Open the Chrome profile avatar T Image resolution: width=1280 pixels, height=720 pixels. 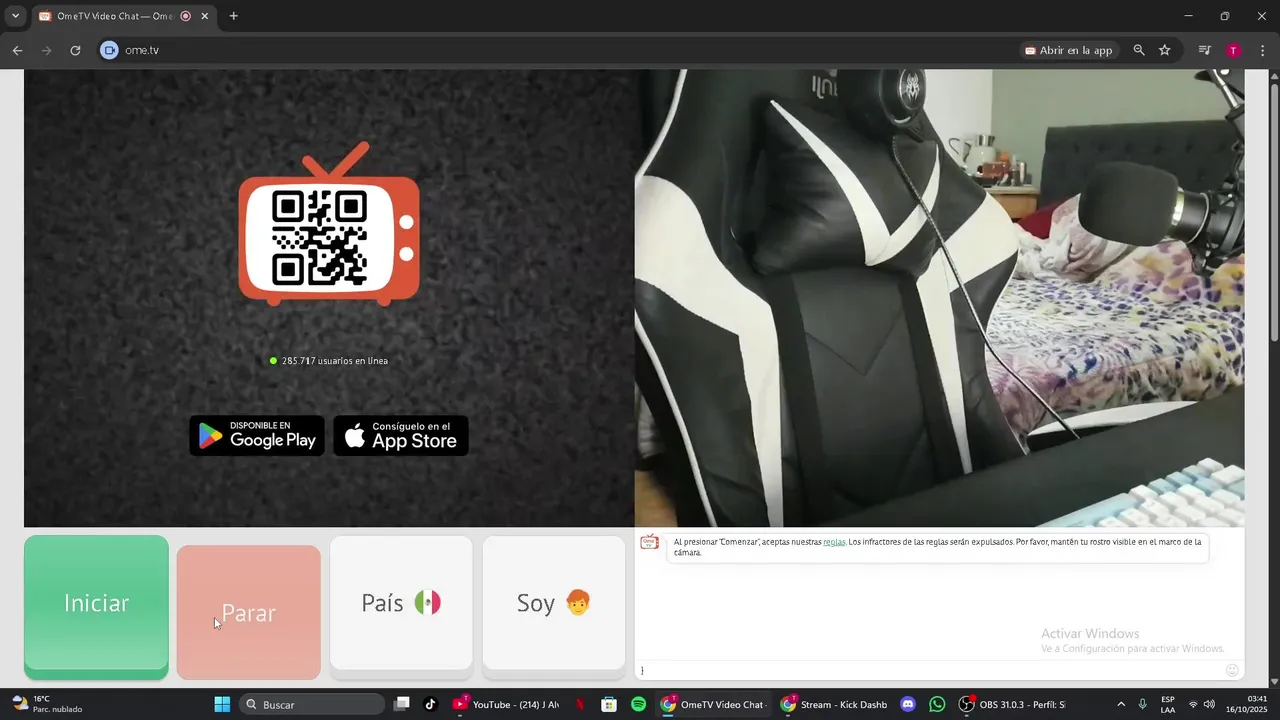[x=1233, y=50]
